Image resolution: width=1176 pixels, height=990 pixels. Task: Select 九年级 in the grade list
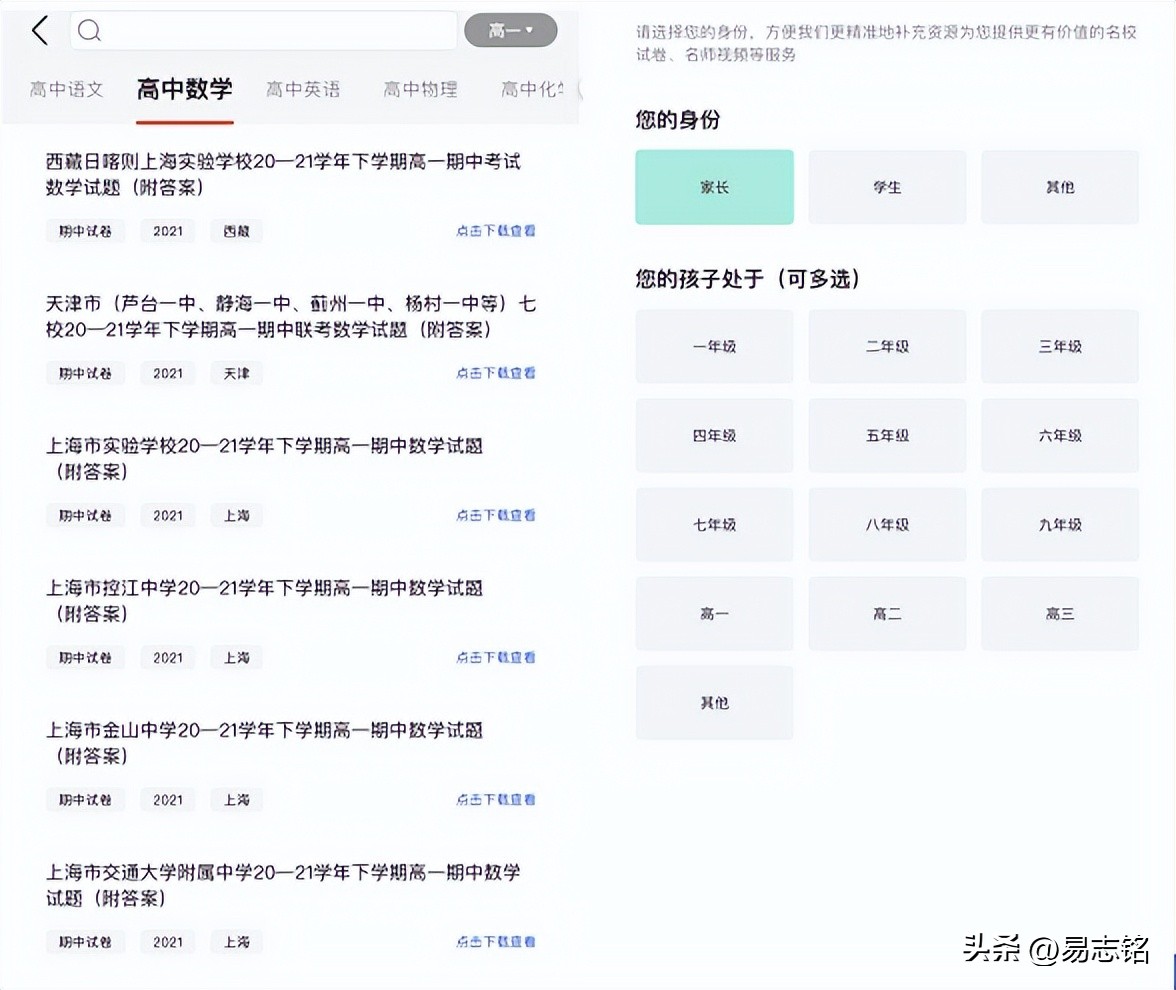point(1060,524)
